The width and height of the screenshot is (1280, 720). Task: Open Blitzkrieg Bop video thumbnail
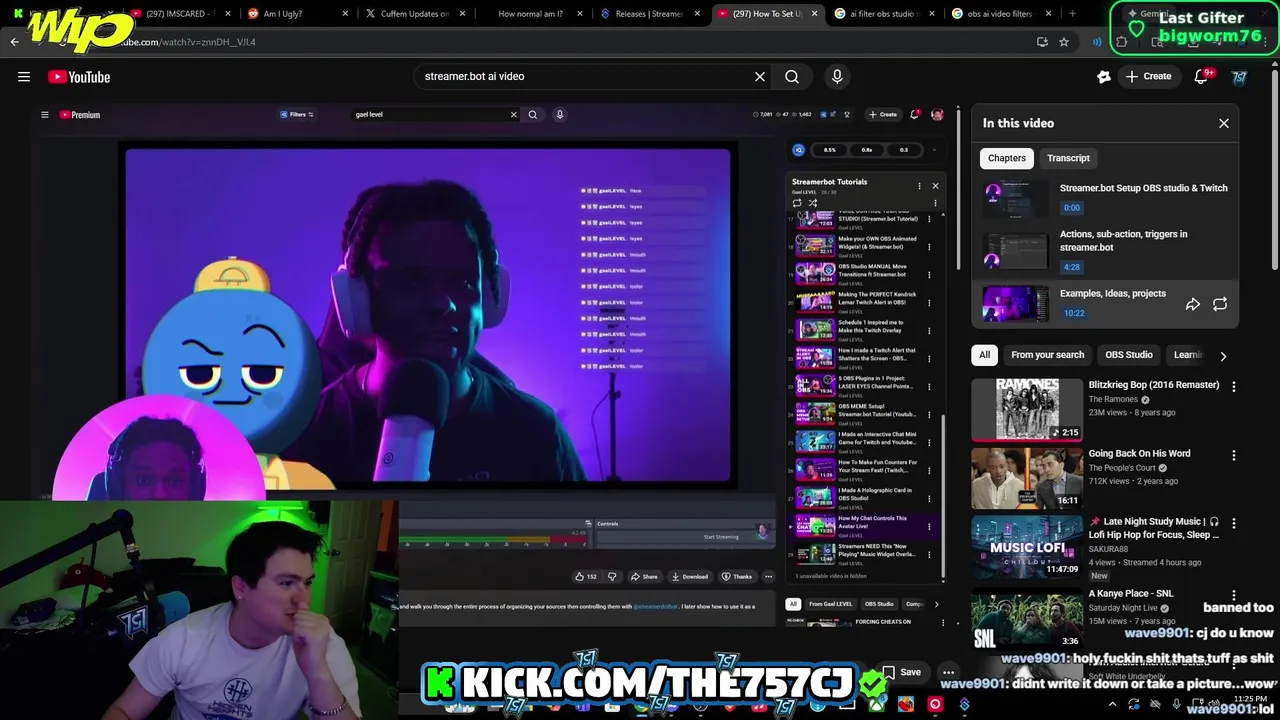click(1027, 409)
